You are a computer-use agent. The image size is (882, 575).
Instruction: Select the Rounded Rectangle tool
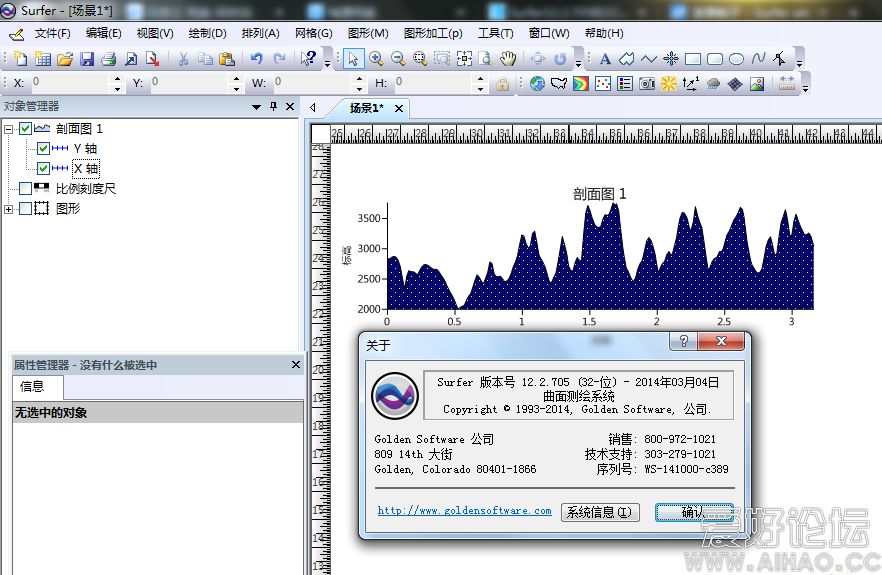(x=714, y=59)
